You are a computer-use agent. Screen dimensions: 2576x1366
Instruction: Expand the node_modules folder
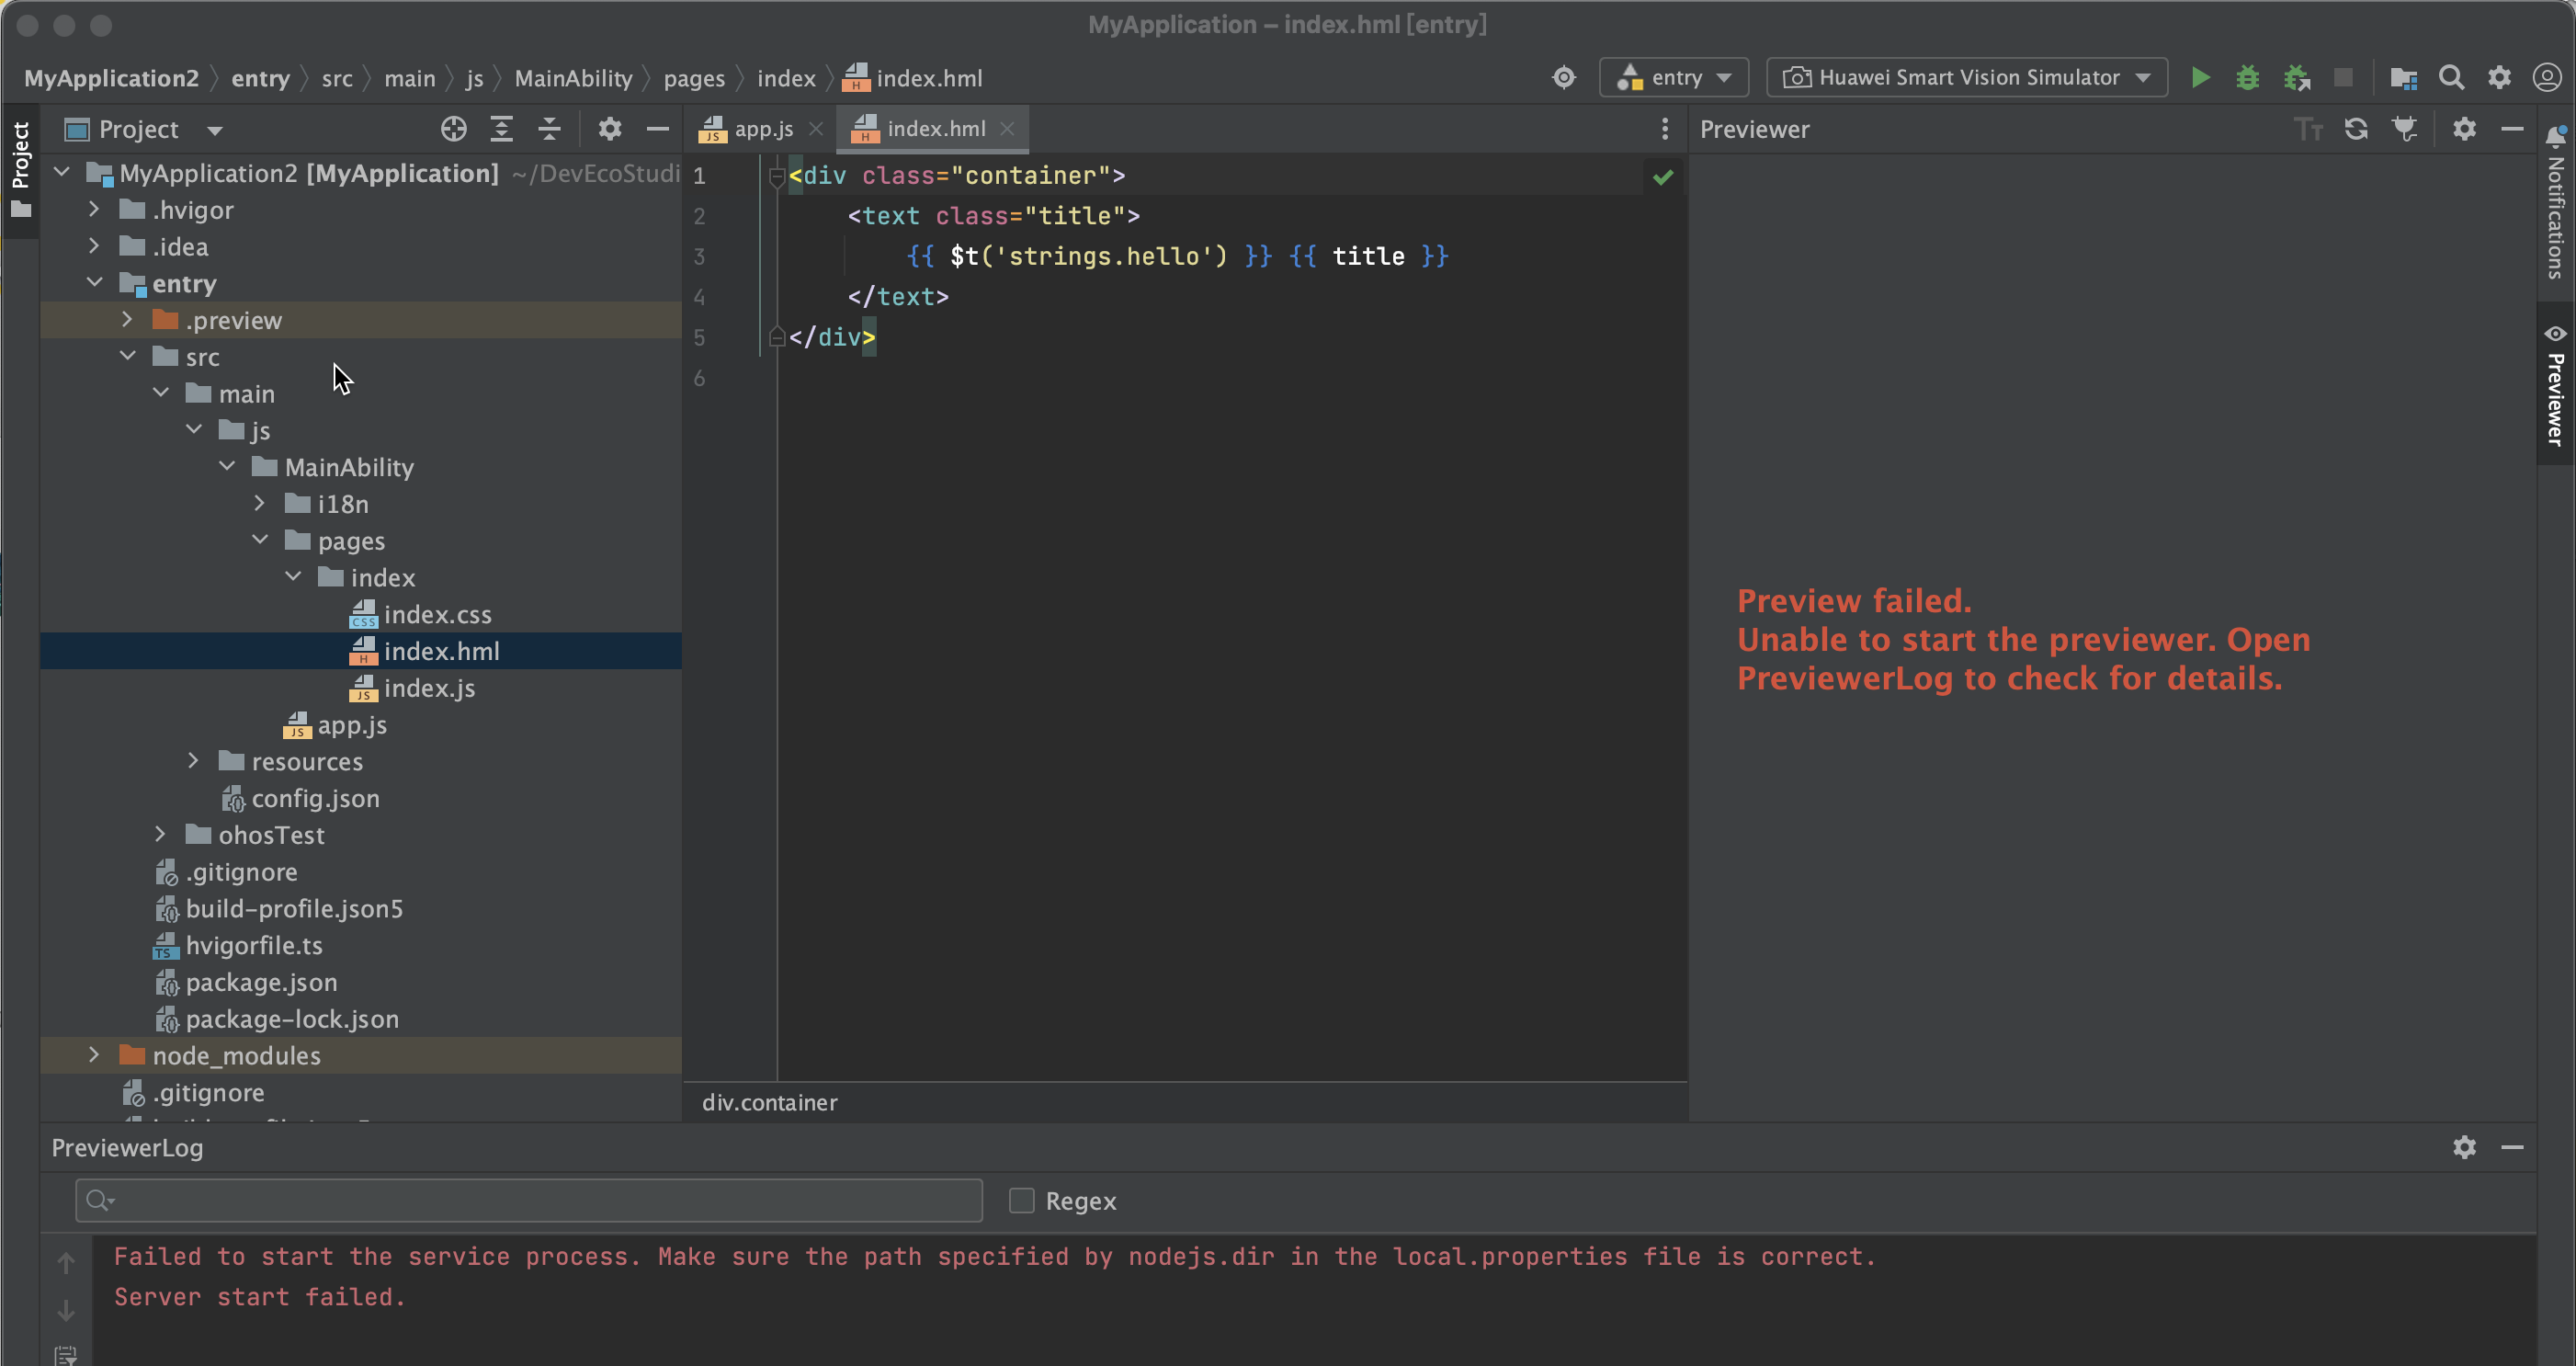(94, 1055)
